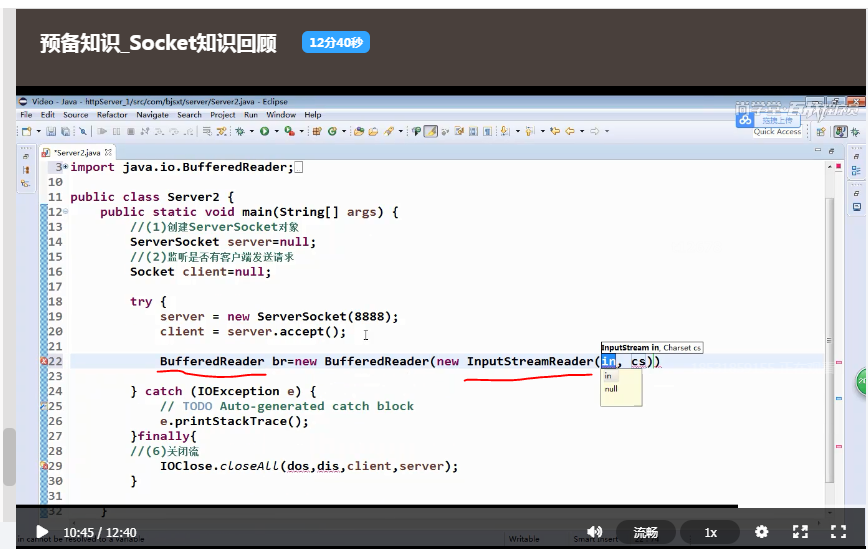Viewport: 868px width, 549px height.
Task: Change playback speed with the 1x button
Action: click(x=710, y=532)
